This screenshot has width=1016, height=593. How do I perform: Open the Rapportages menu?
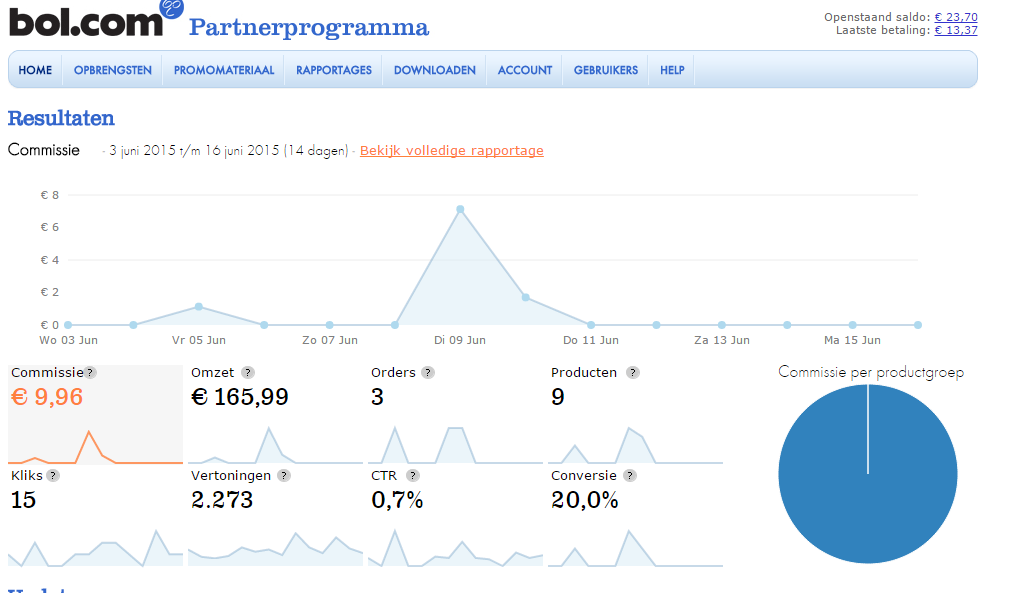334,70
